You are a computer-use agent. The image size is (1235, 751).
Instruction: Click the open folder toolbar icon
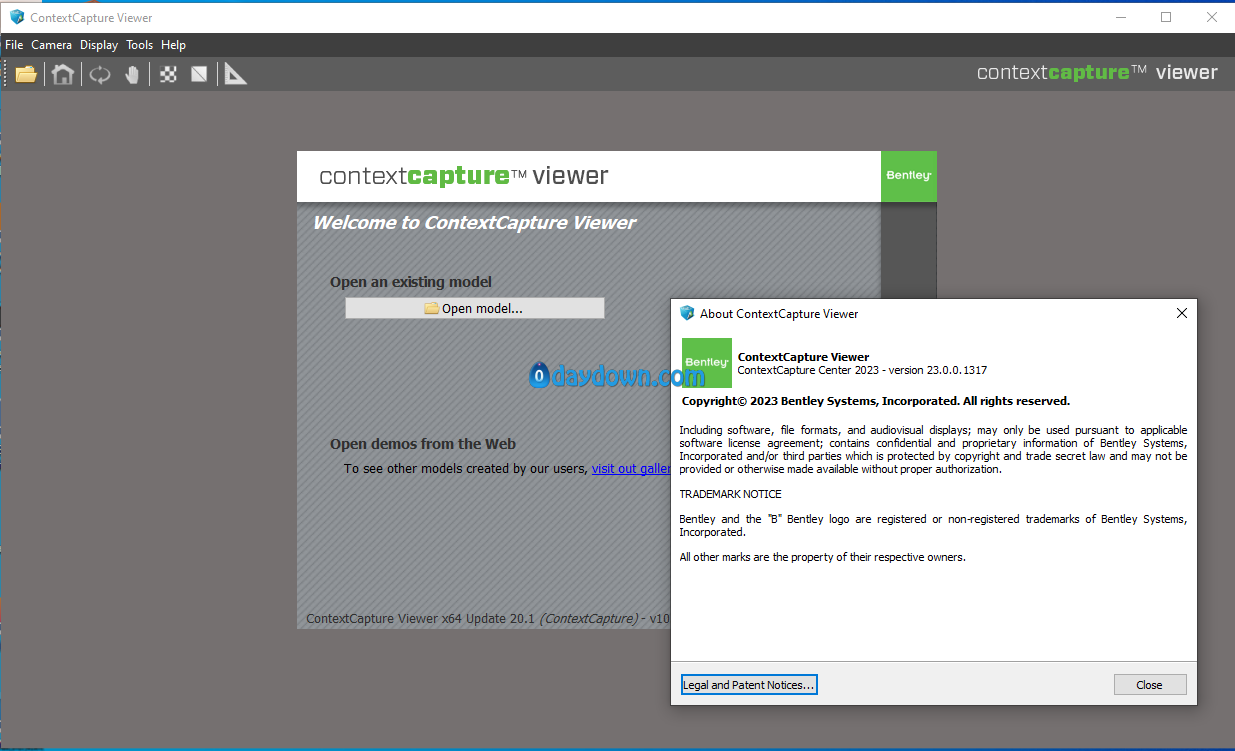26,74
